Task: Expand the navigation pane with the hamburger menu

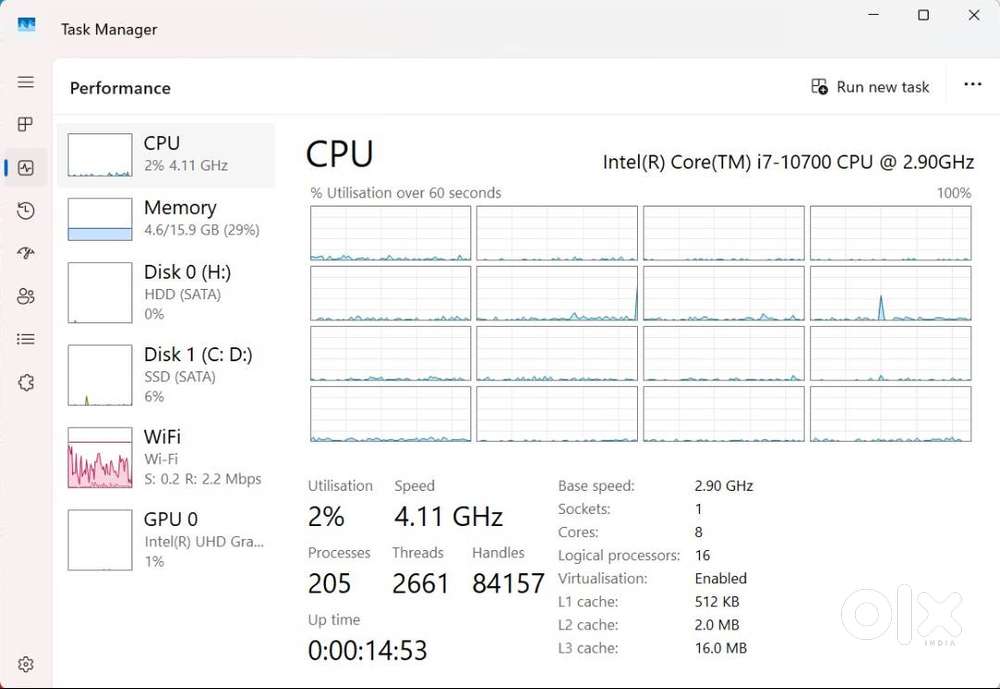Action: click(26, 82)
